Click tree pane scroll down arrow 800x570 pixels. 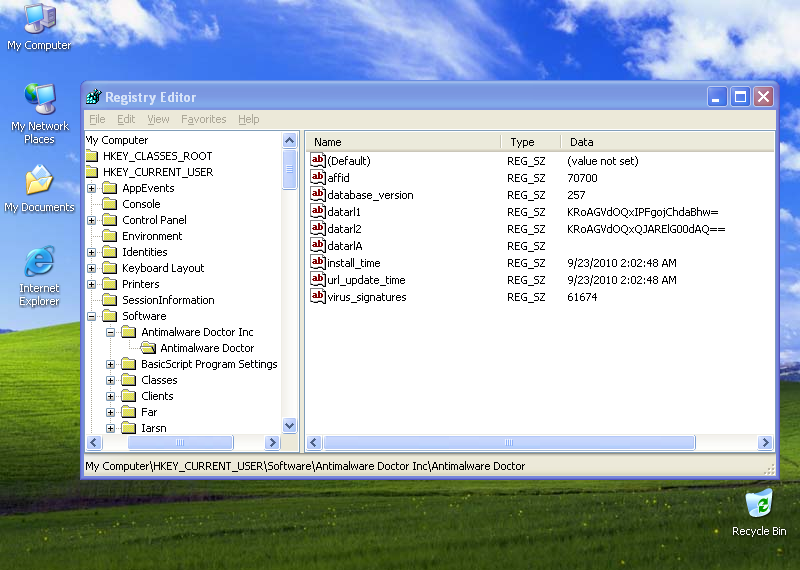pos(290,425)
